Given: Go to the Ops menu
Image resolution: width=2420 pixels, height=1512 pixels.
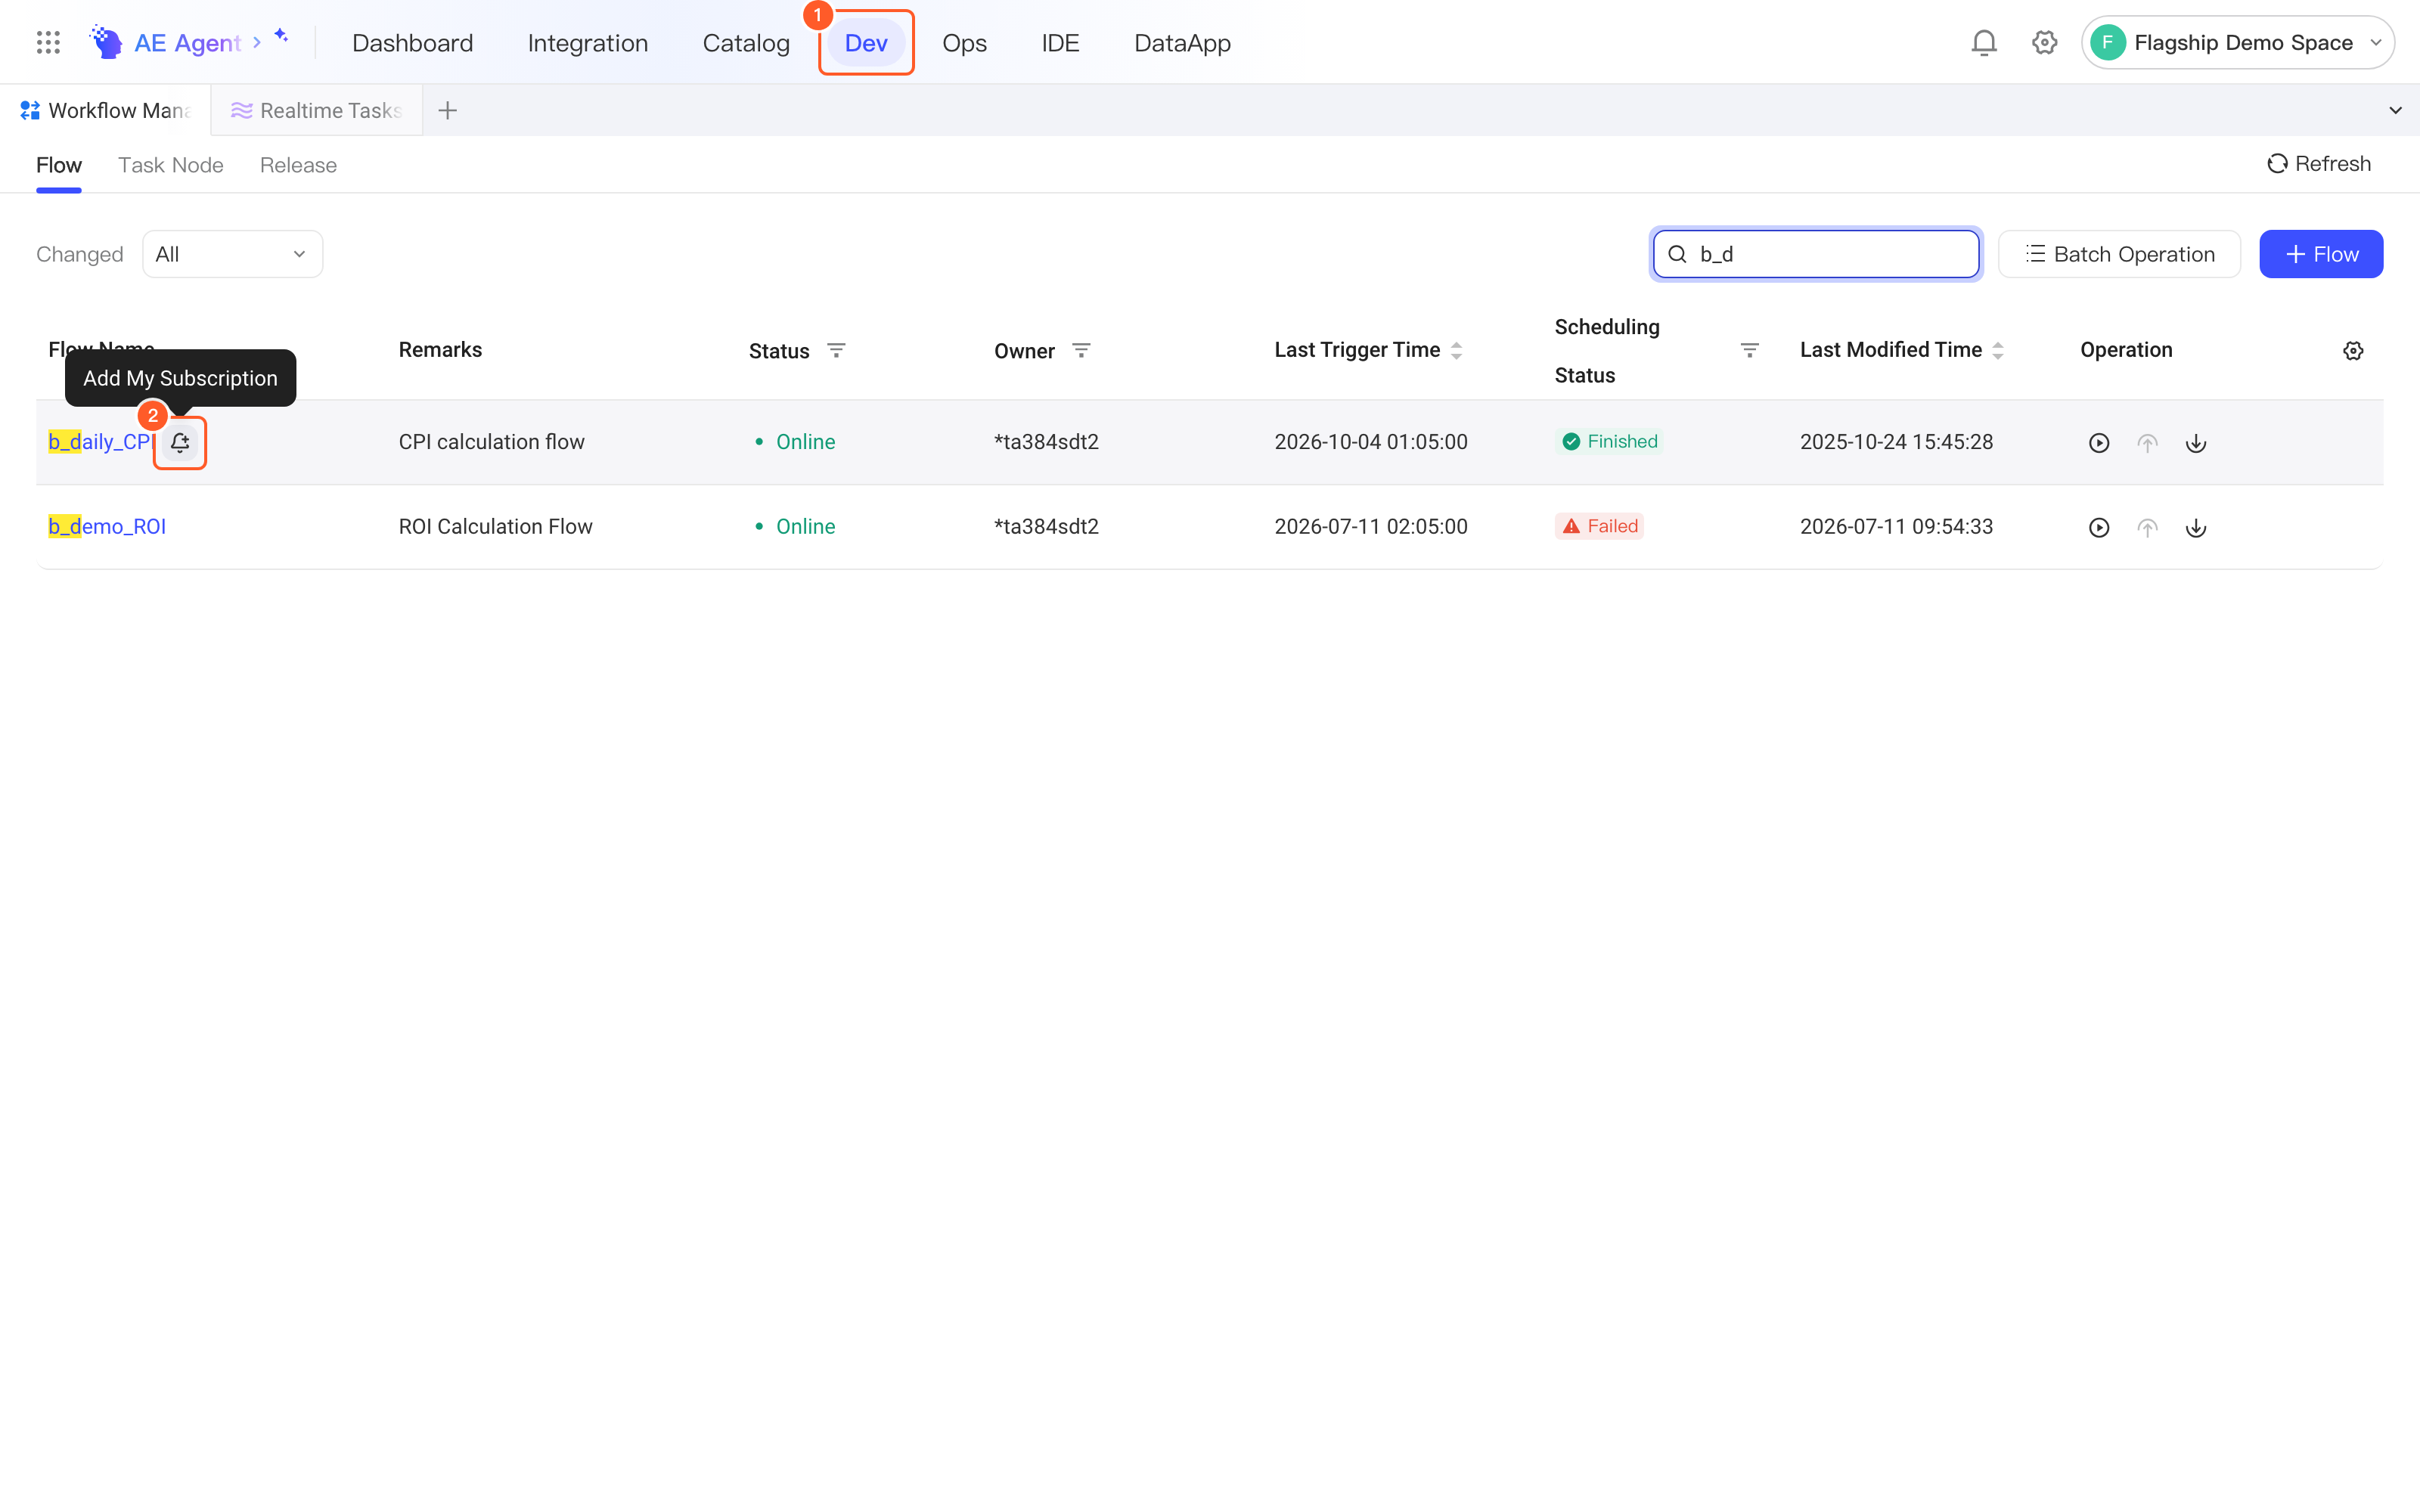Looking at the screenshot, I should tap(964, 42).
